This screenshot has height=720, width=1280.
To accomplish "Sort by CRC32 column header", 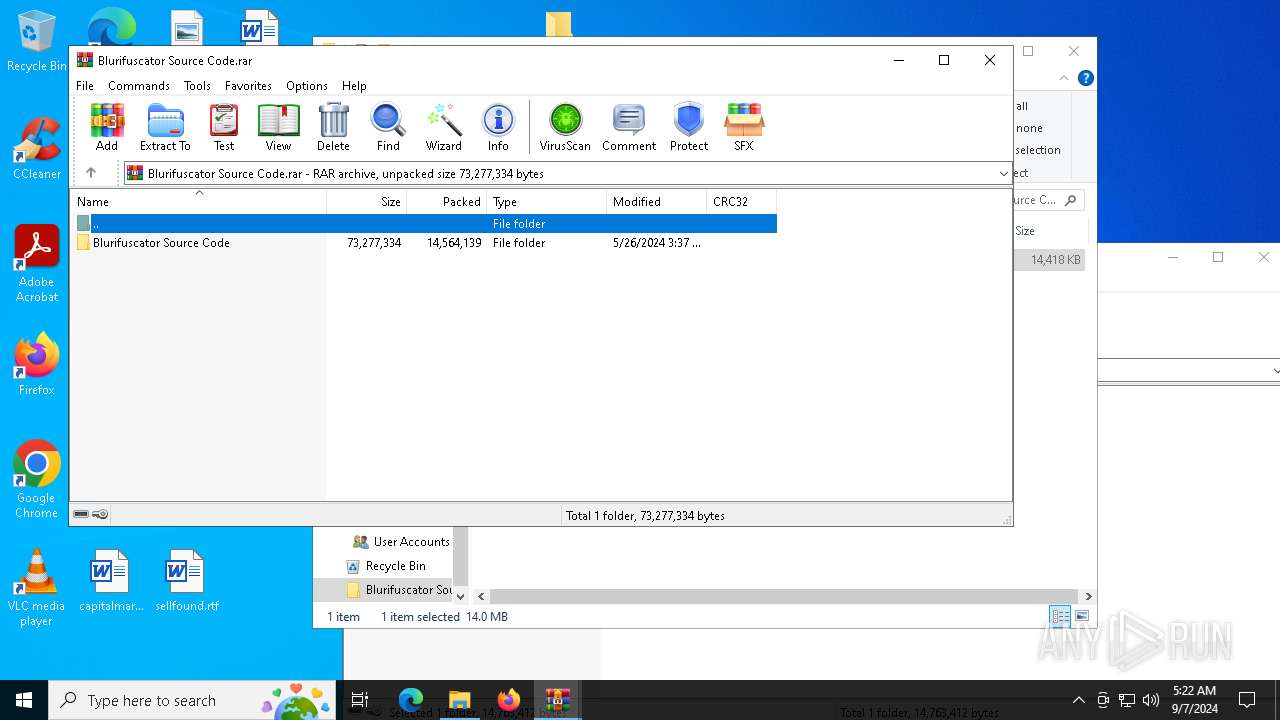I will tap(742, 202).
